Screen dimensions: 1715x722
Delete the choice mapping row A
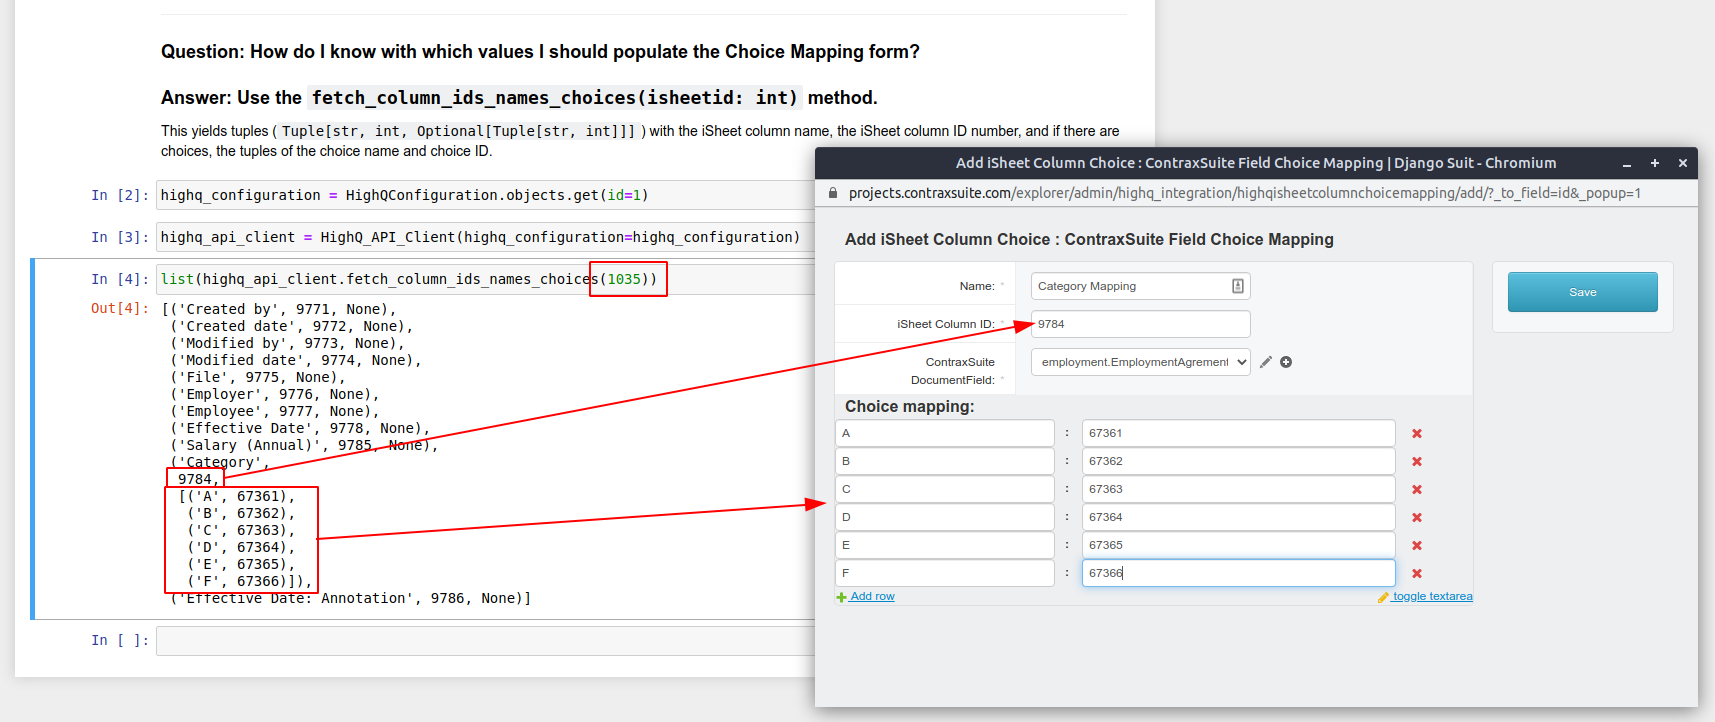1417,434
